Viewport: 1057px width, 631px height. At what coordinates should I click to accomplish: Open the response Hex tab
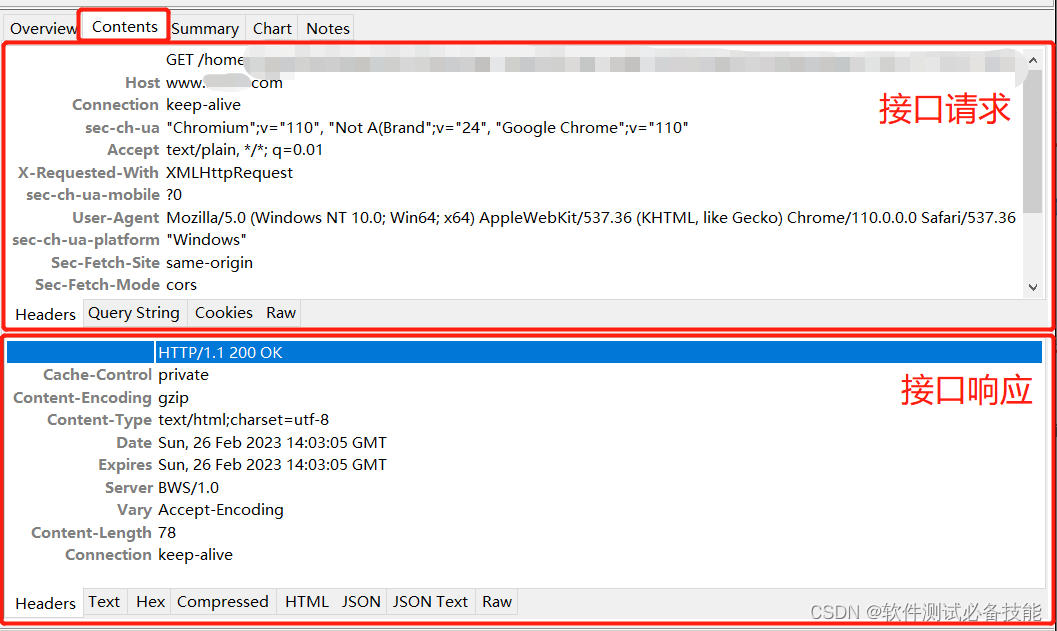pyautogui.click(x=150, y=601)
